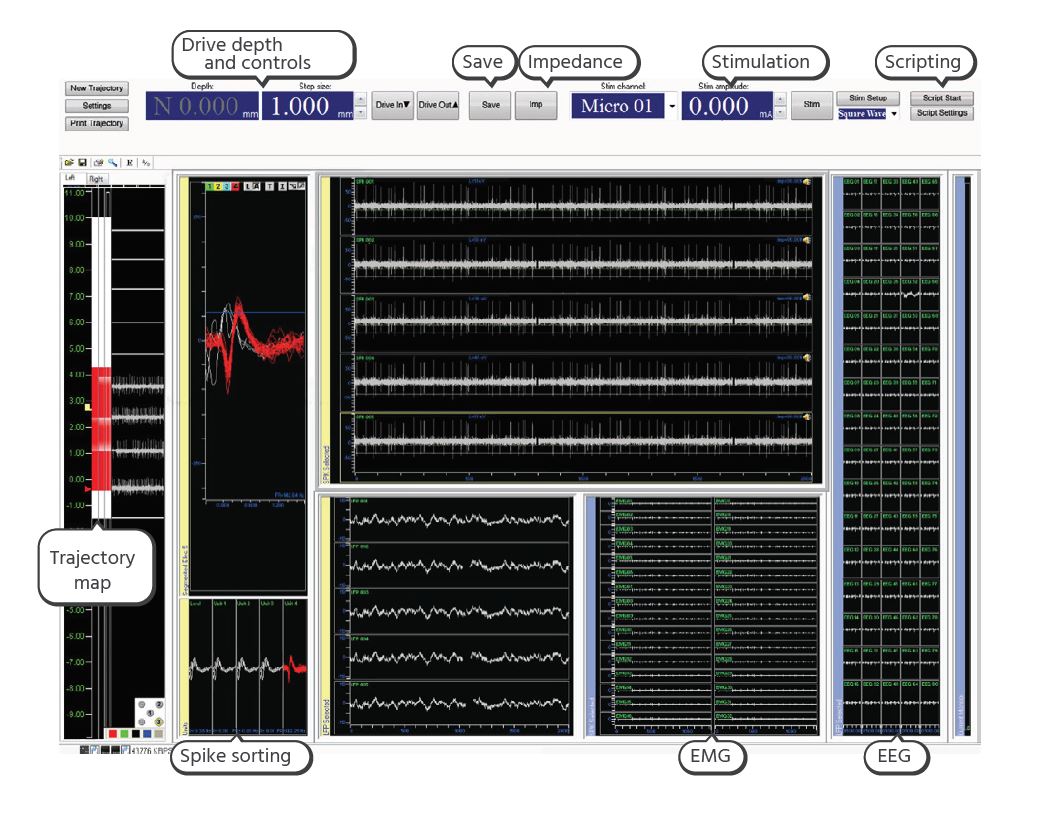This screenshot has width=1039, height=819.
Task: Toggle cyan unit 3 in spike sorting
Action: click(x=227, y=186)
